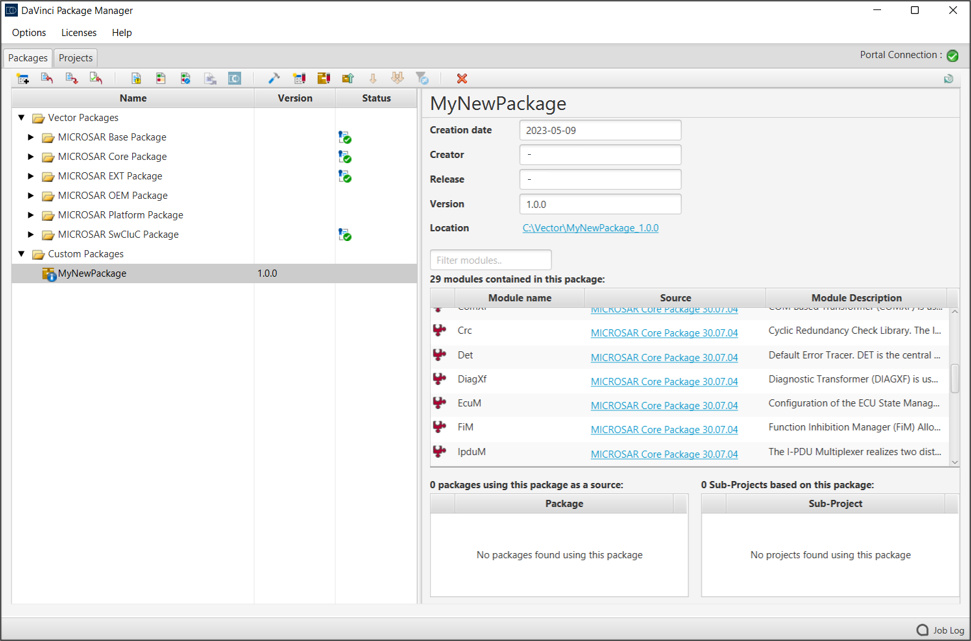Click the document icon with red up arrow
The width and height of the screenshot is (971, 641).
pyautogui.click(x=47, y=79)
